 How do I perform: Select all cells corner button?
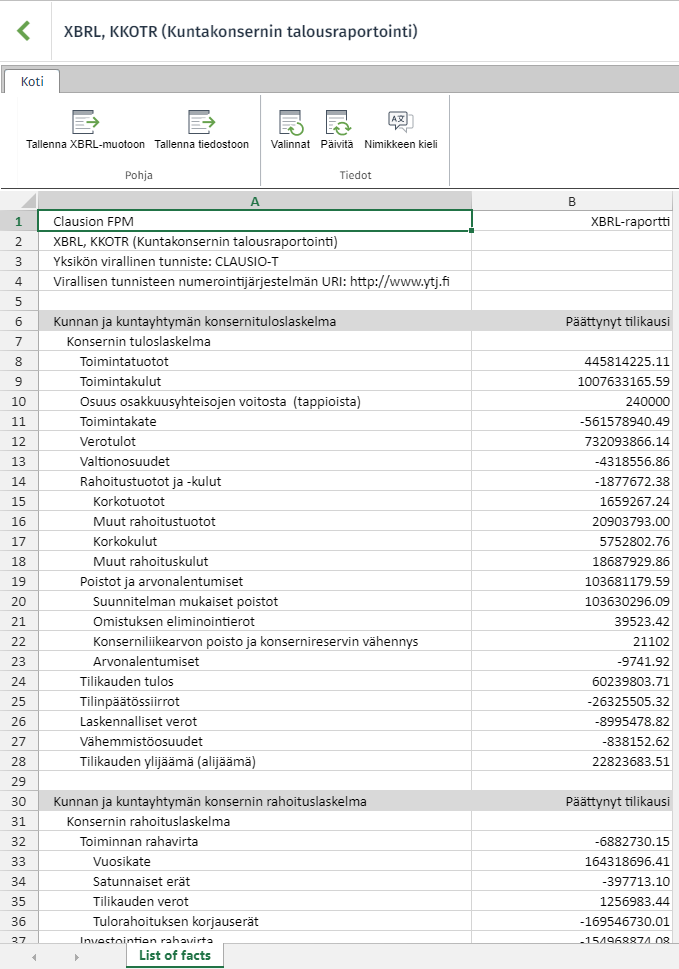19,201
